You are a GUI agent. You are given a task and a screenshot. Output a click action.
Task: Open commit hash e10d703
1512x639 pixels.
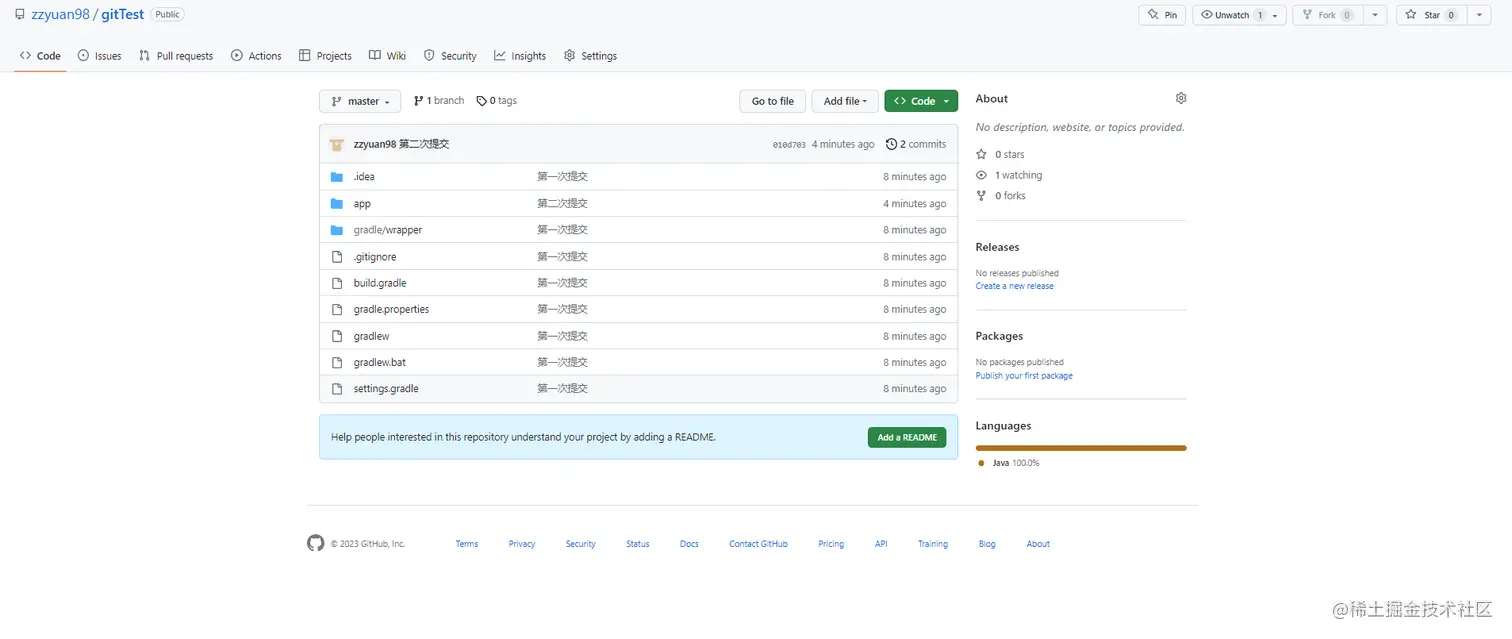[789, 145]
